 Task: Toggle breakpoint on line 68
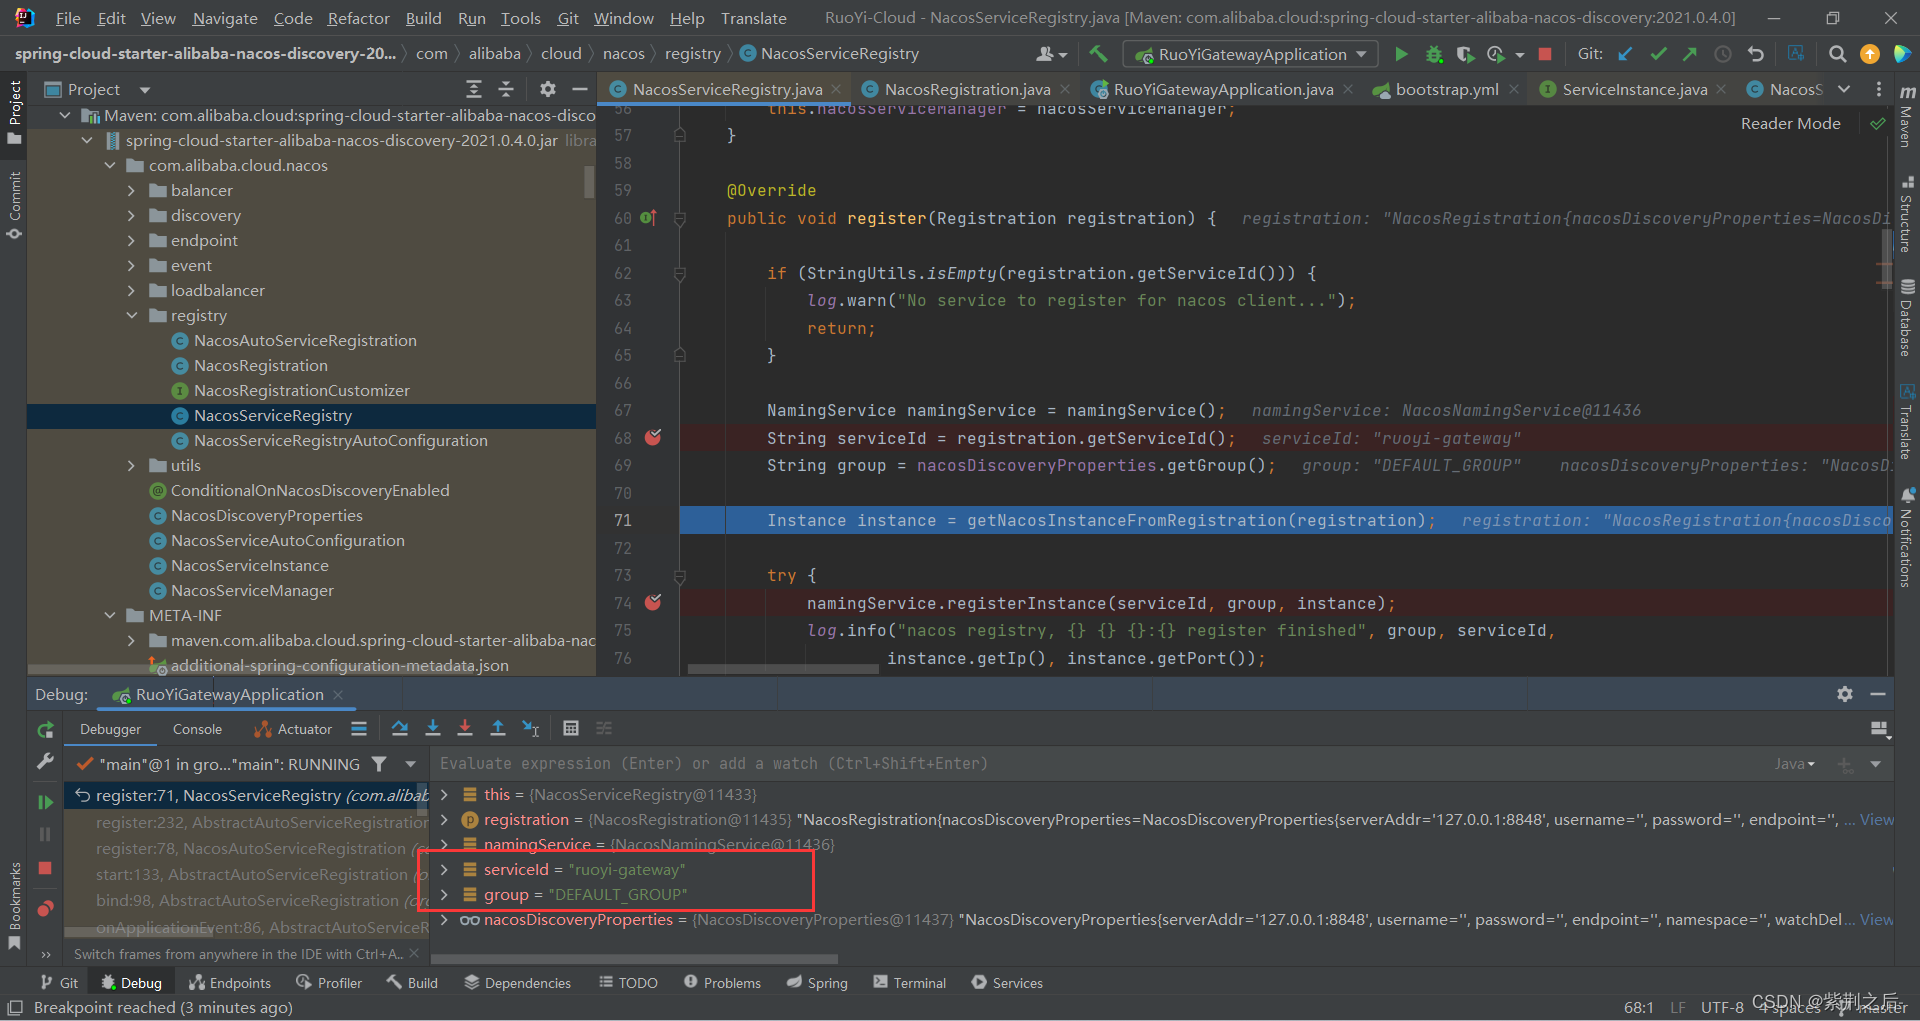click(x=653, y=437)
